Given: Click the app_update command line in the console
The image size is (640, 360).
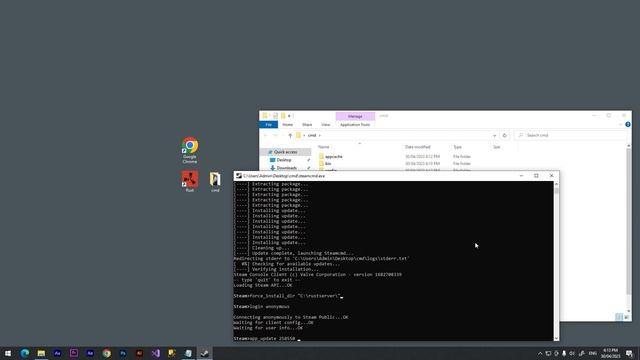Looking at the screenshot, I should coord(267,338).
